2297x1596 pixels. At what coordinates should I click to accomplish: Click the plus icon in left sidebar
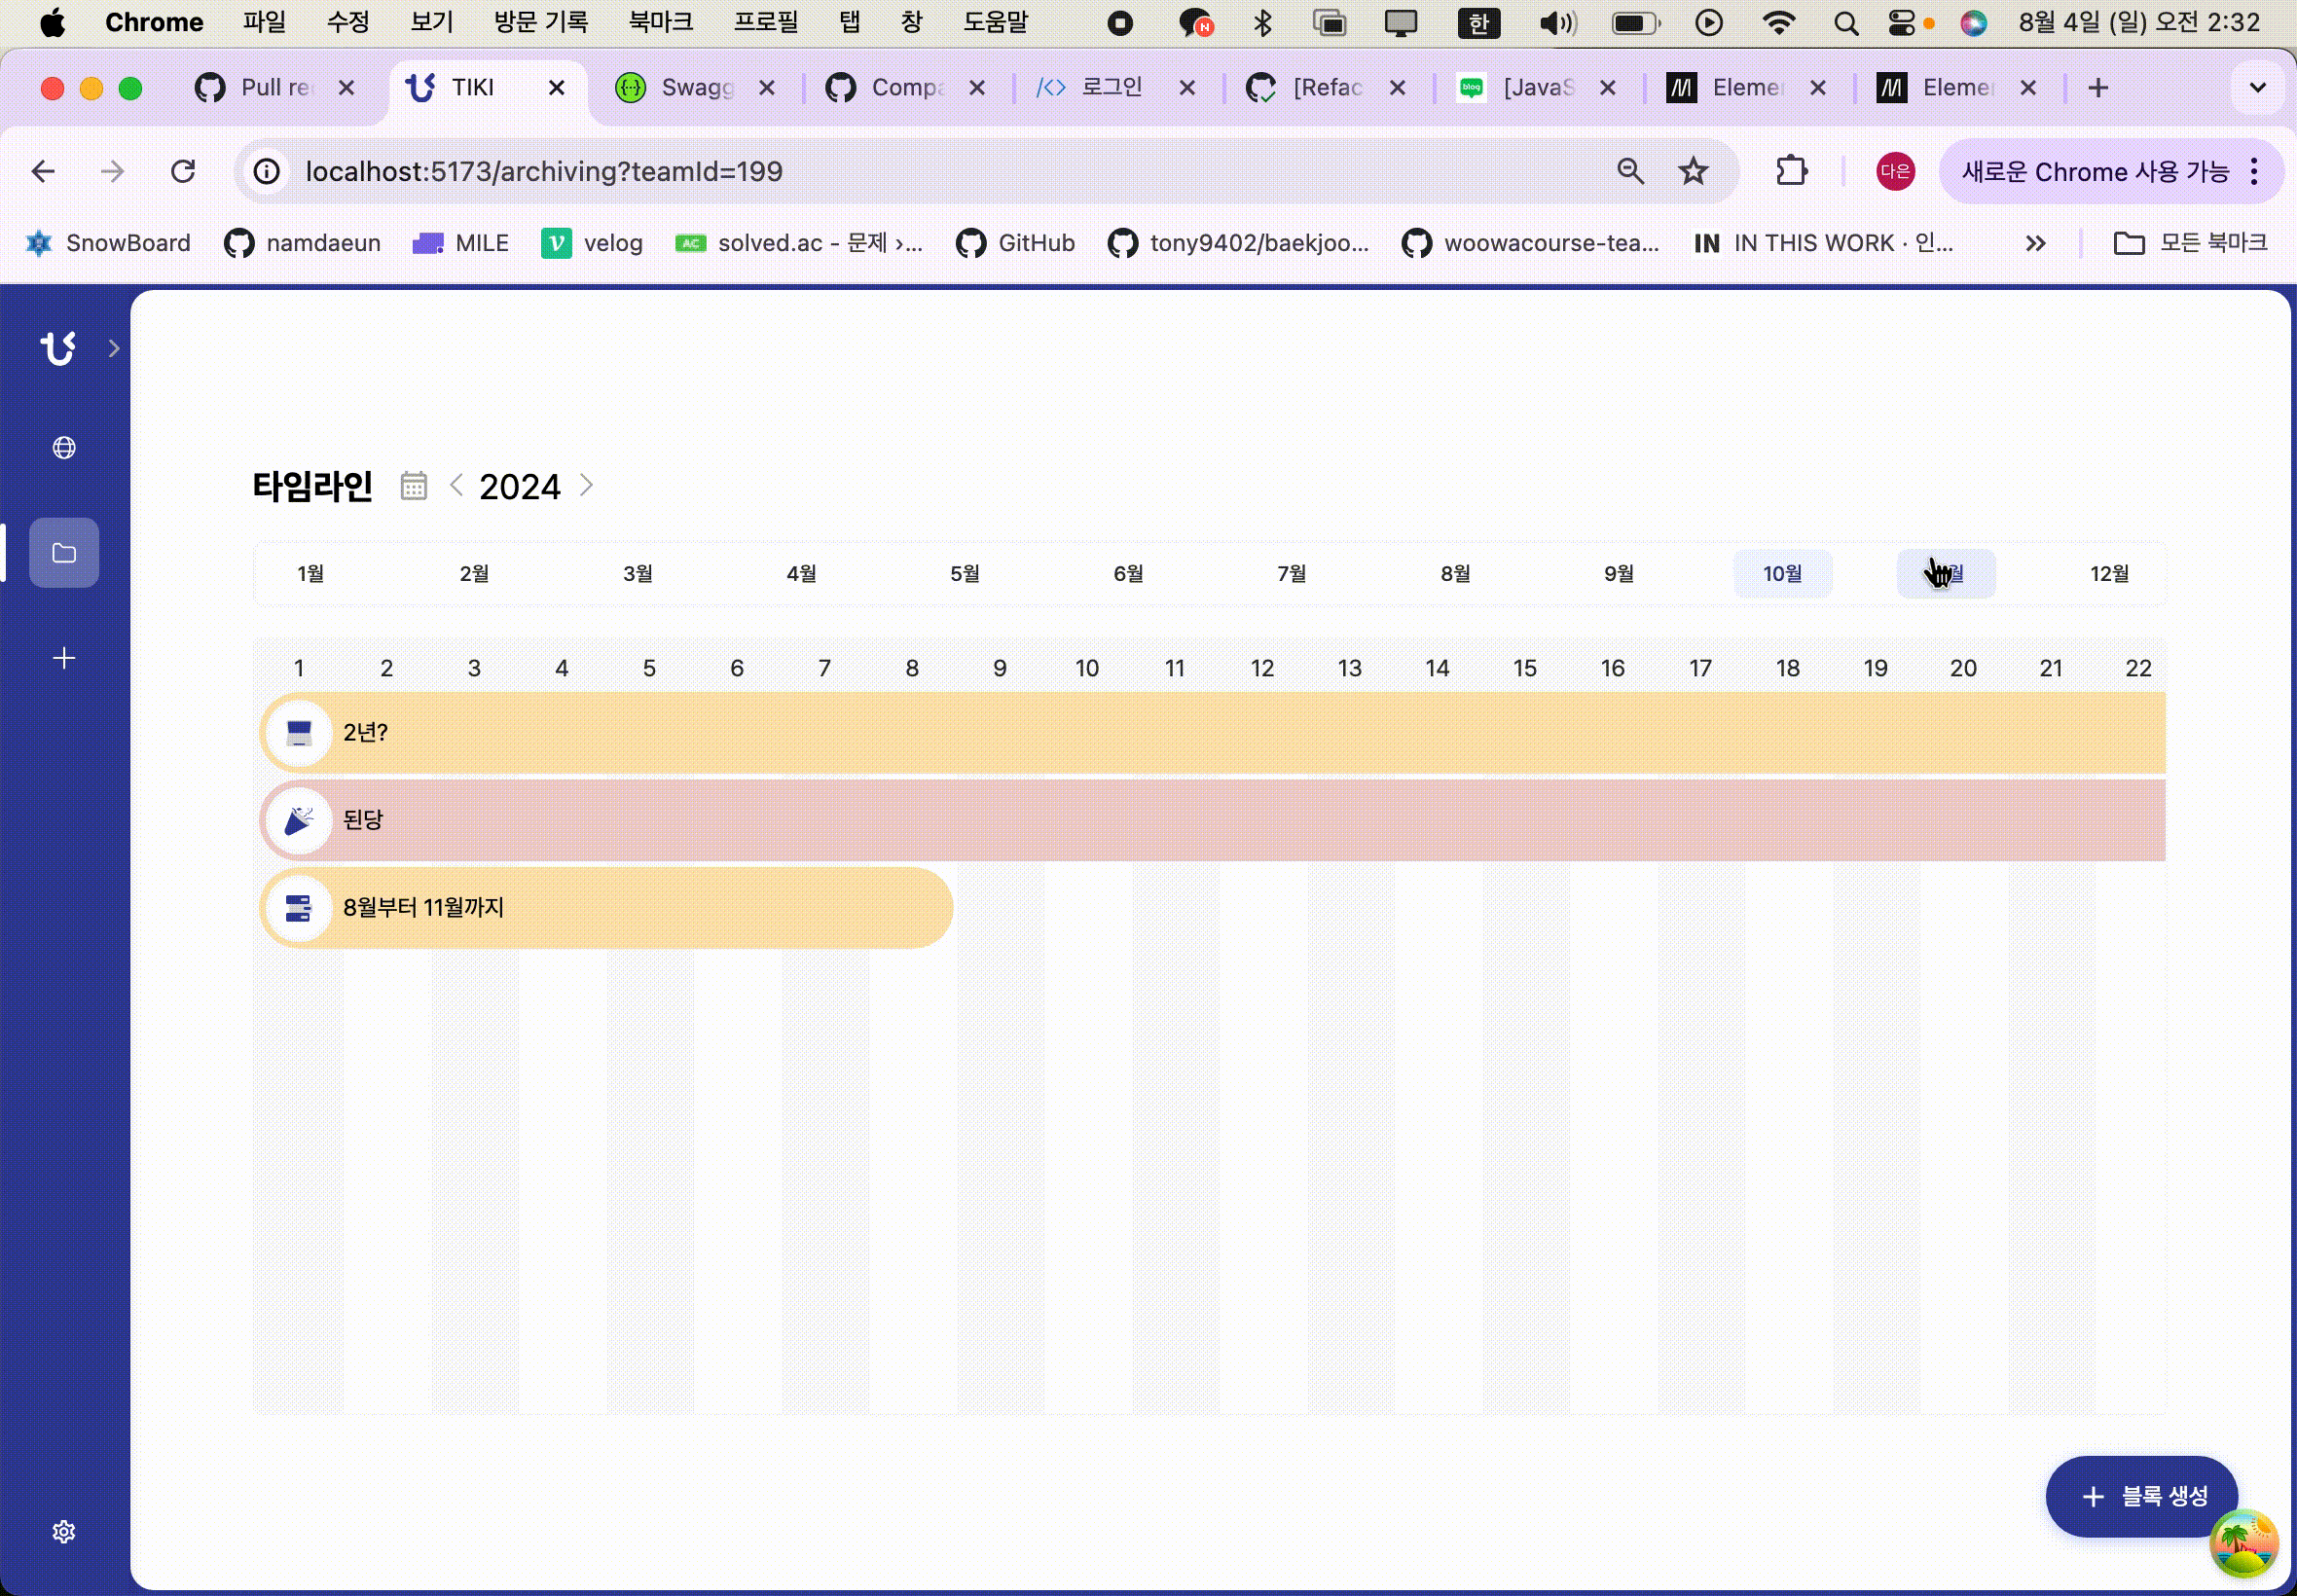[64, 658]
